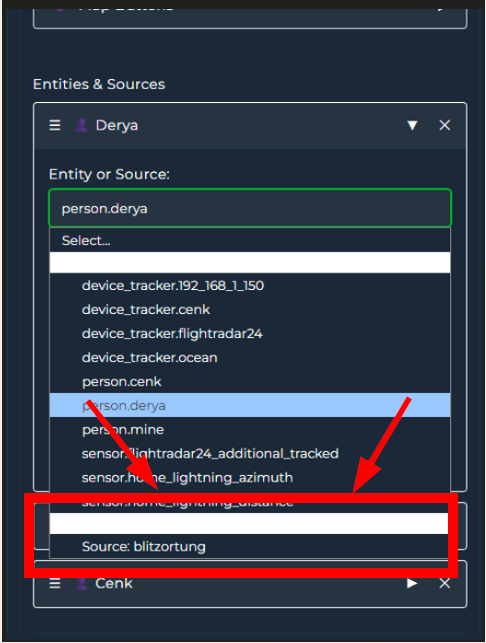Click the drag handle icon beside Cenk

[55, 583]
